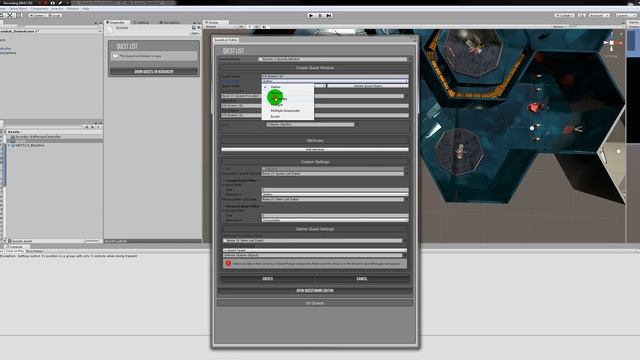
Task: Toggle the Center pivot mode button
Action: (37, 16)
